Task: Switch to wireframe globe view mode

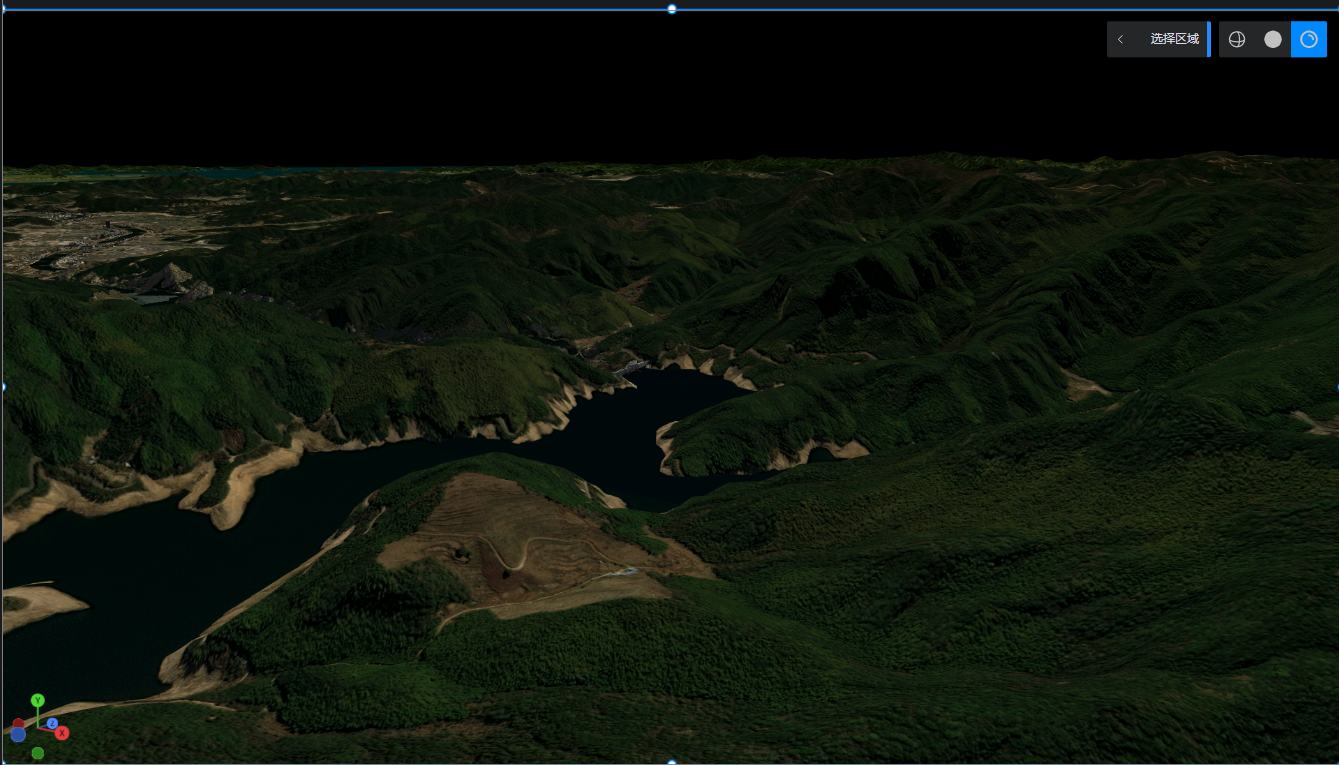Action: point(1237,39)
